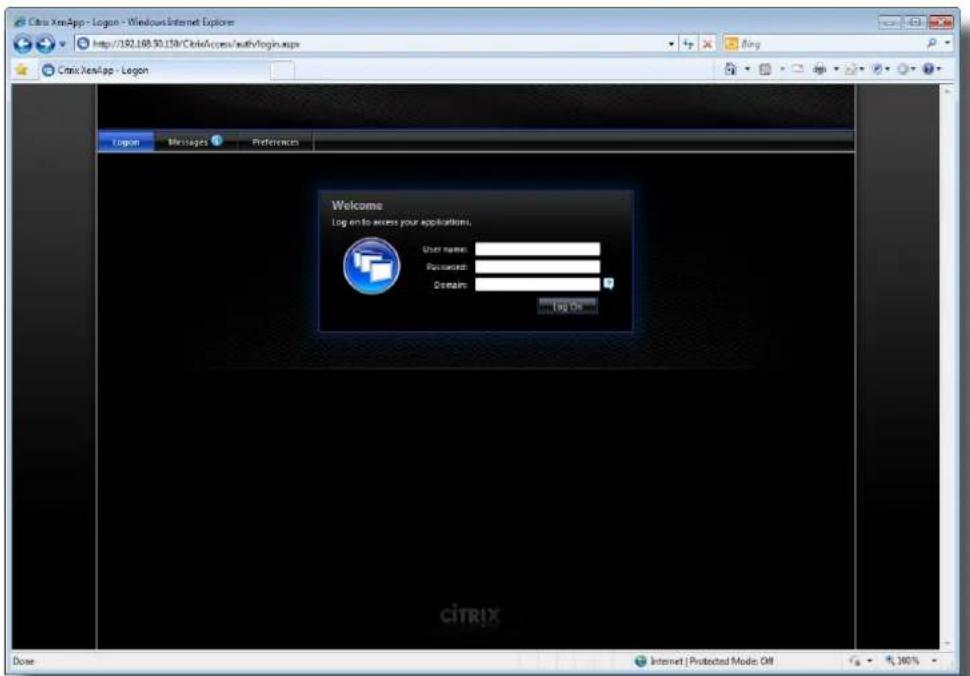Click the Welcome heading text
Viewport: 970px width, 676px height.
click(x=357, y=205)
